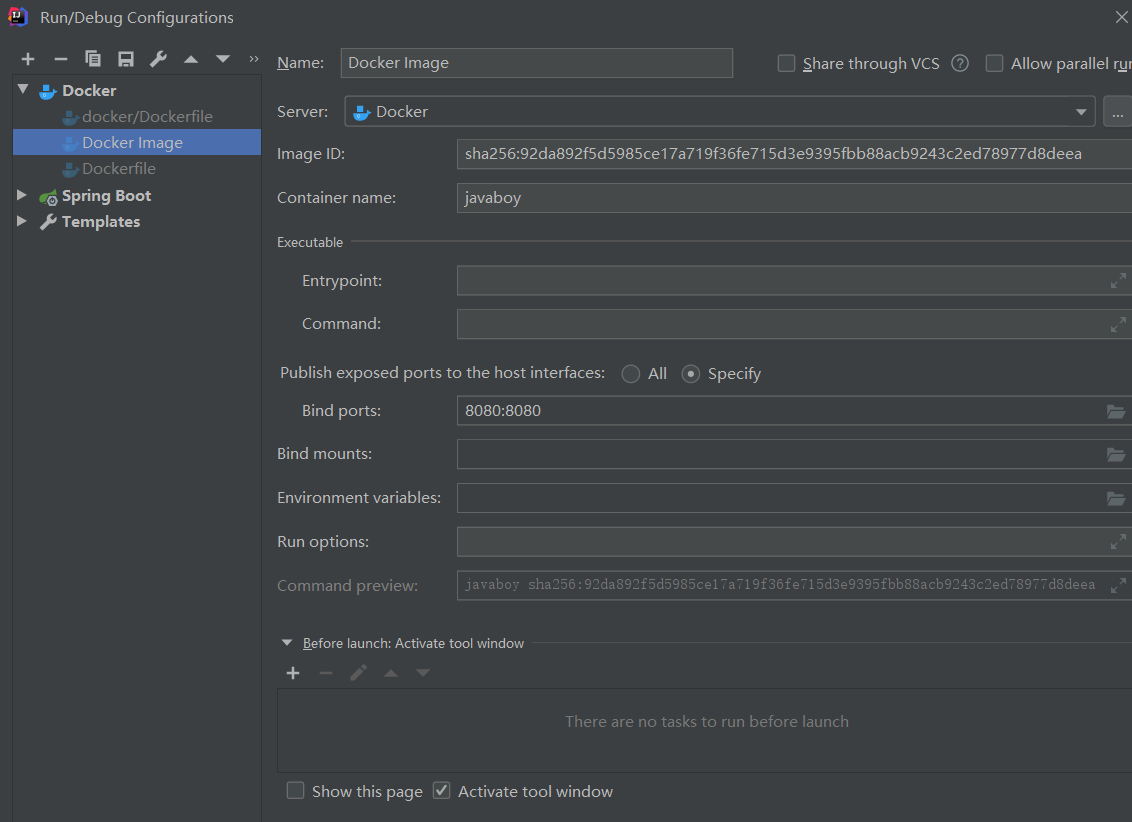
Task: Click the browse folder icon in Bind ports
Action: tap(1116, 411)
